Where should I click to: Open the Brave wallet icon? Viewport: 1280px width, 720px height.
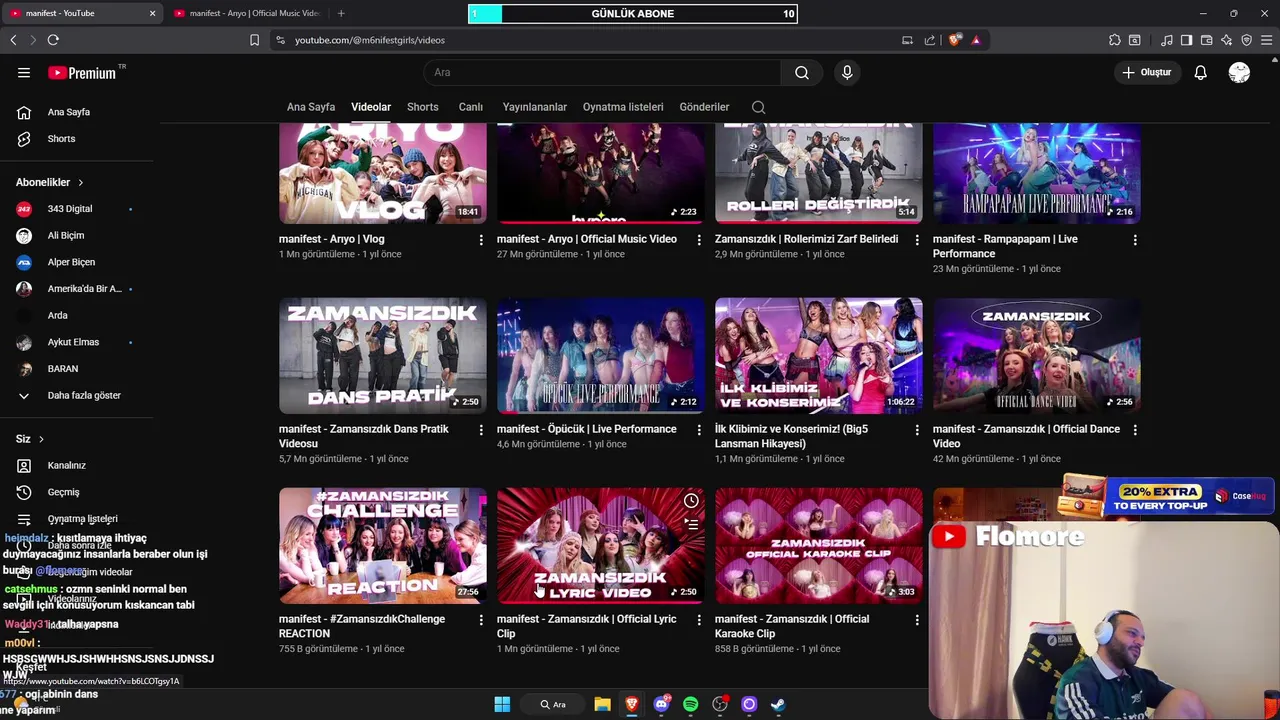point(1206,40)
